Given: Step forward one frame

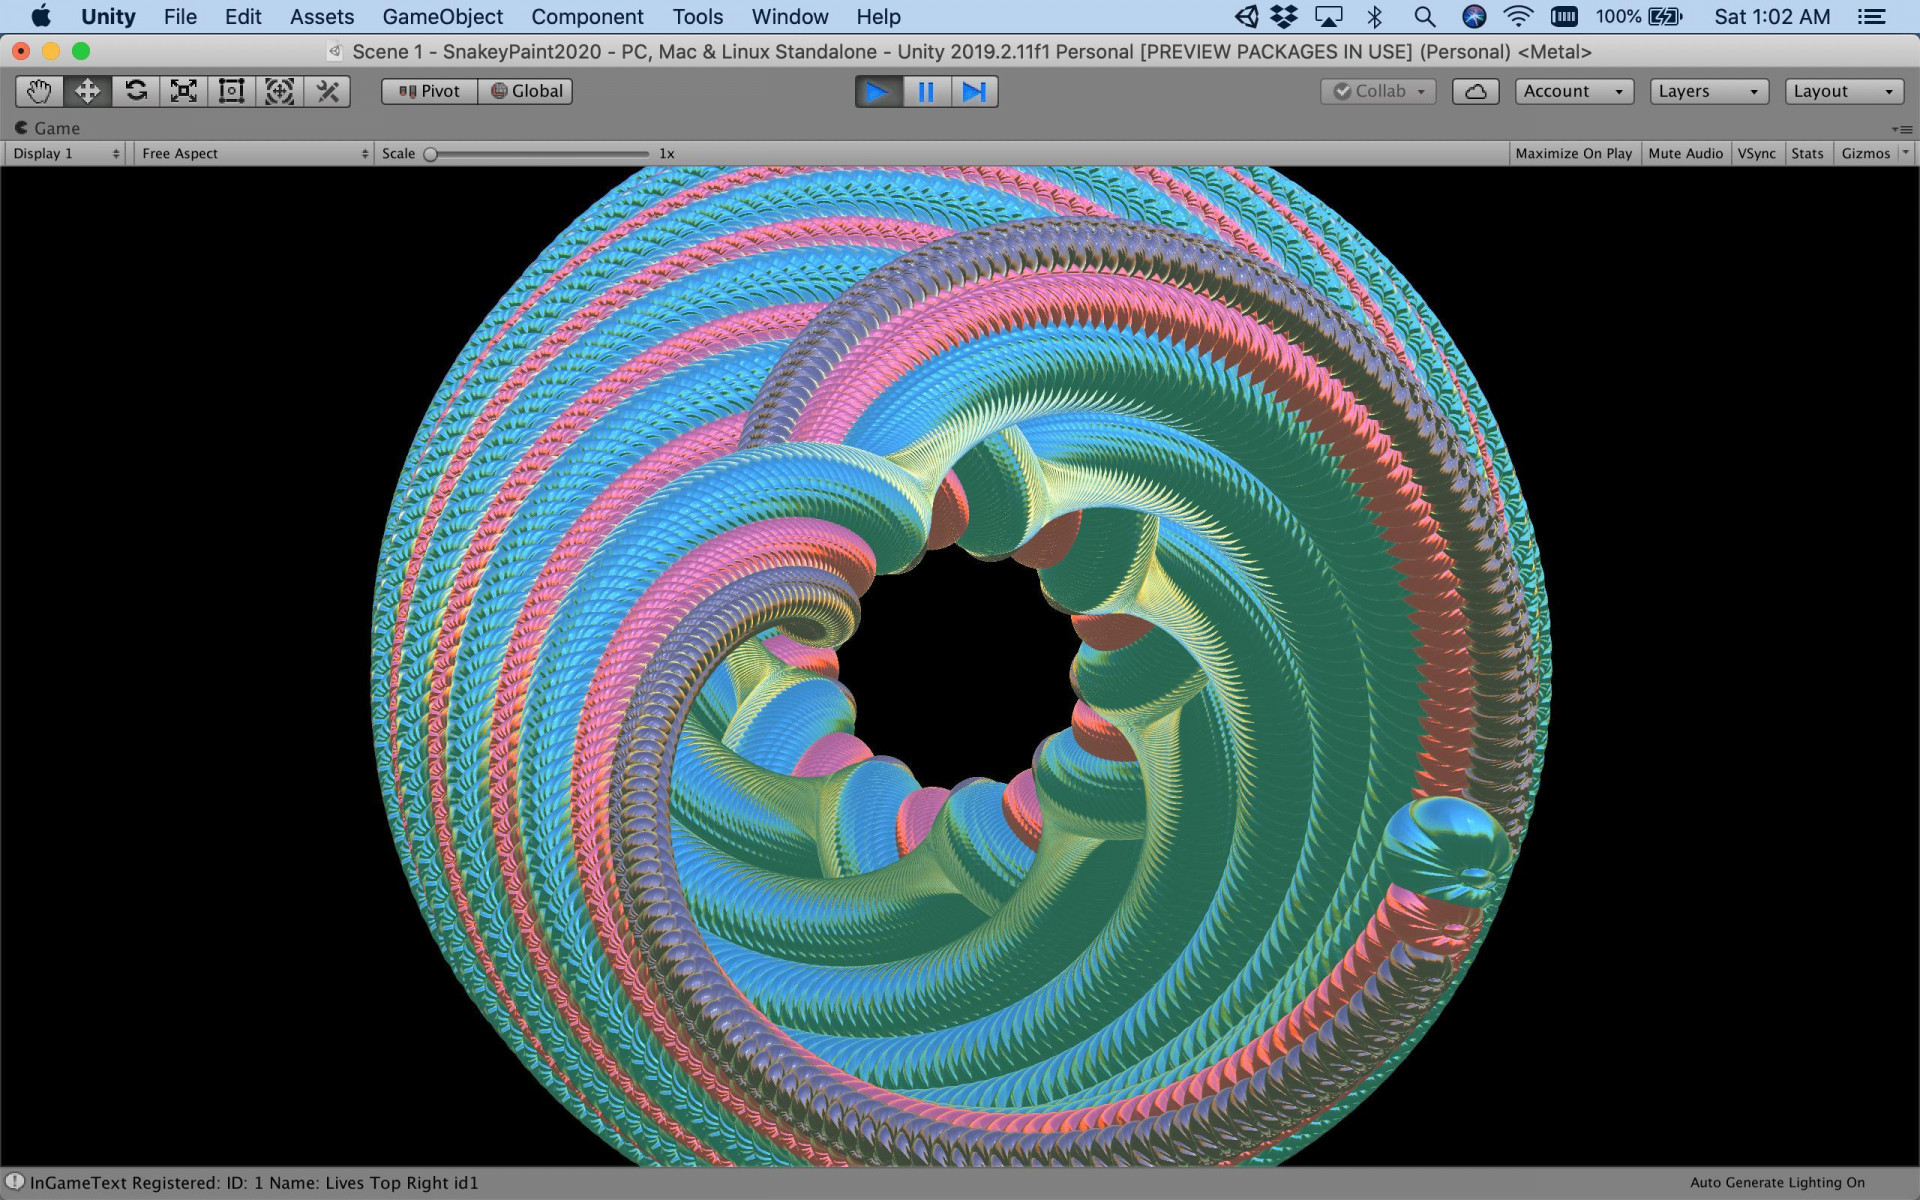Looking at the screenshot, I should [974, 91].
